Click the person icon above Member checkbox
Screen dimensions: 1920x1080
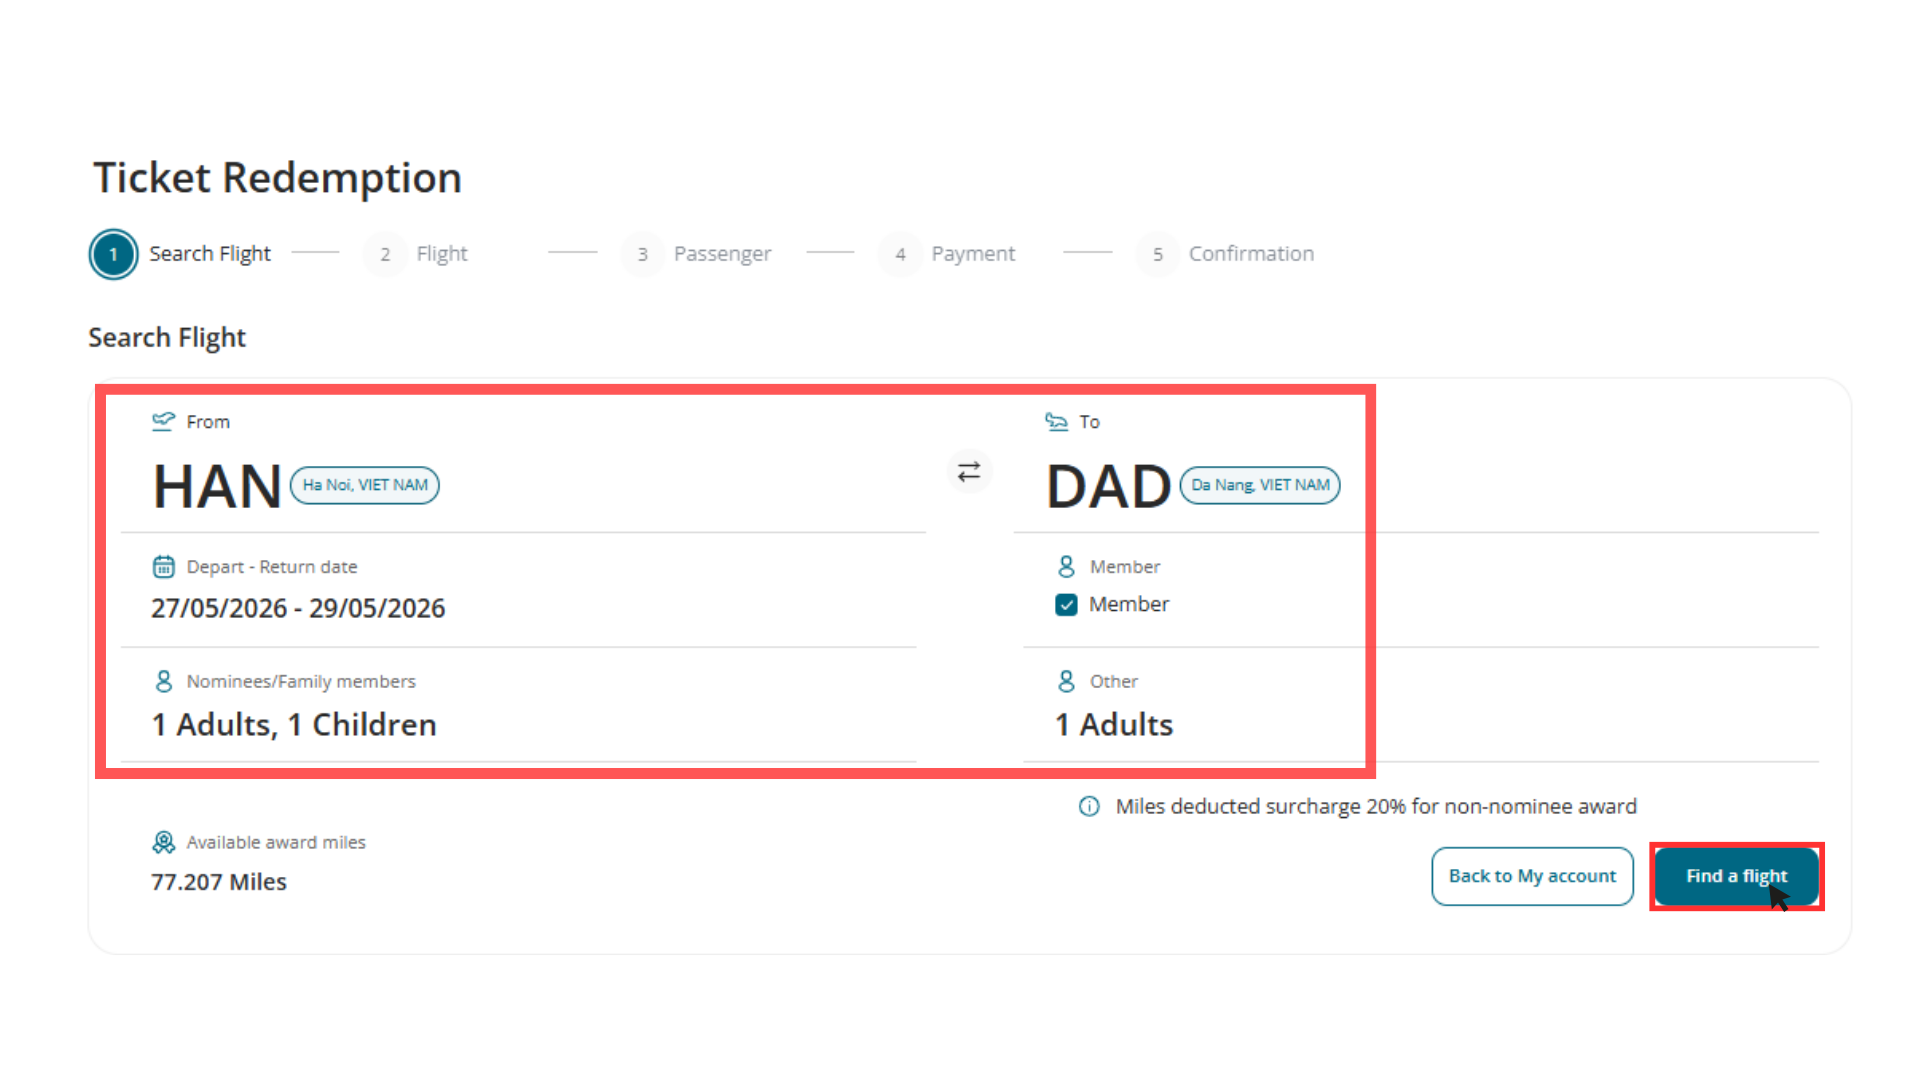tap(1067, 567)
